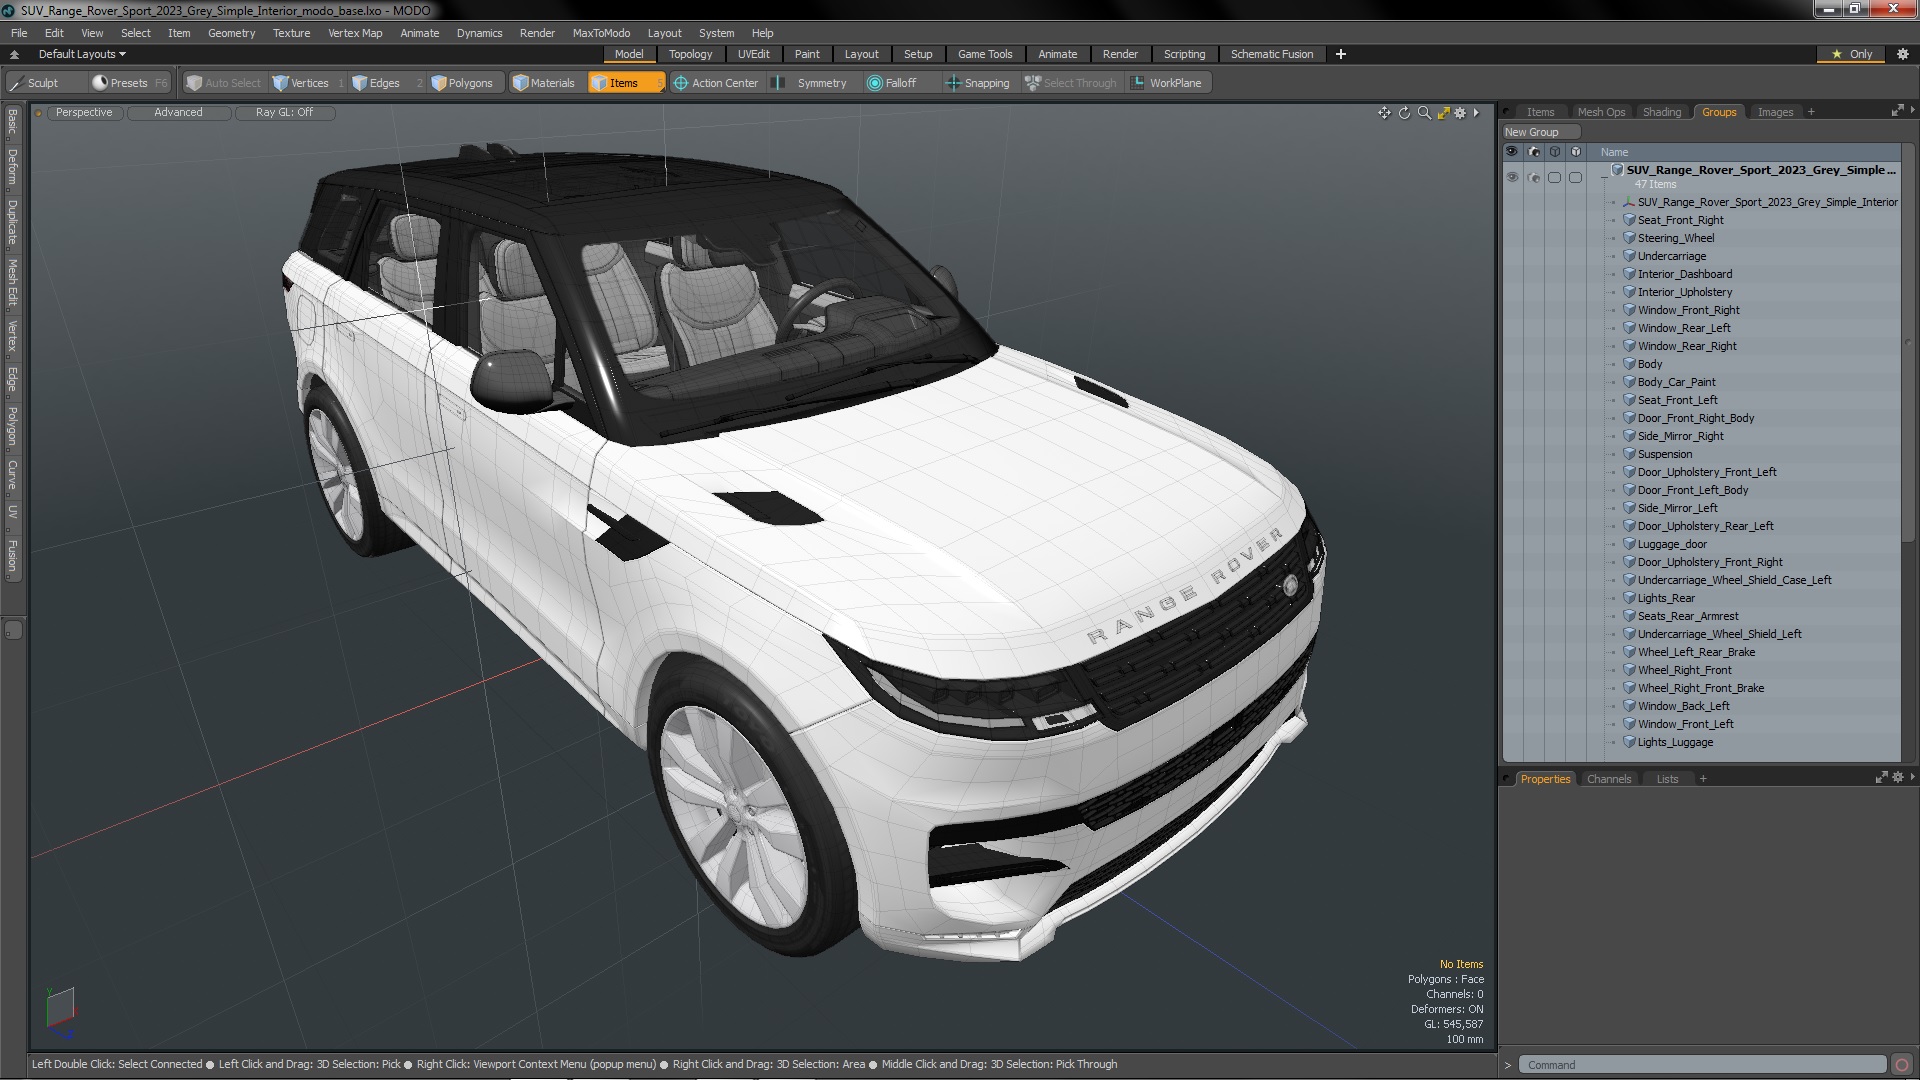The width and height of the screenshot is (1920, 1080).
Task: Click the viewport pan move icon
Action: click(1384, 113)
